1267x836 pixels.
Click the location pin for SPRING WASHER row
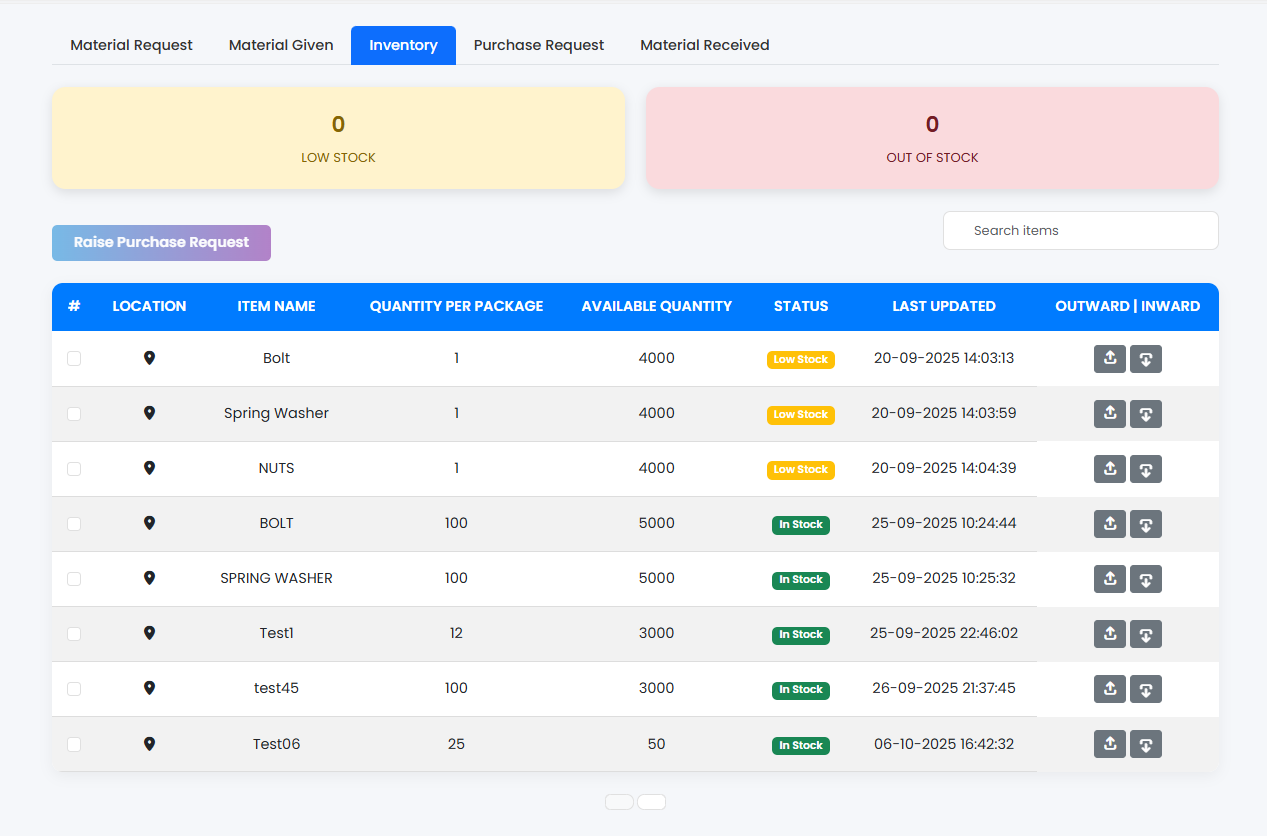pyautogui.click(x=149, y=578)
